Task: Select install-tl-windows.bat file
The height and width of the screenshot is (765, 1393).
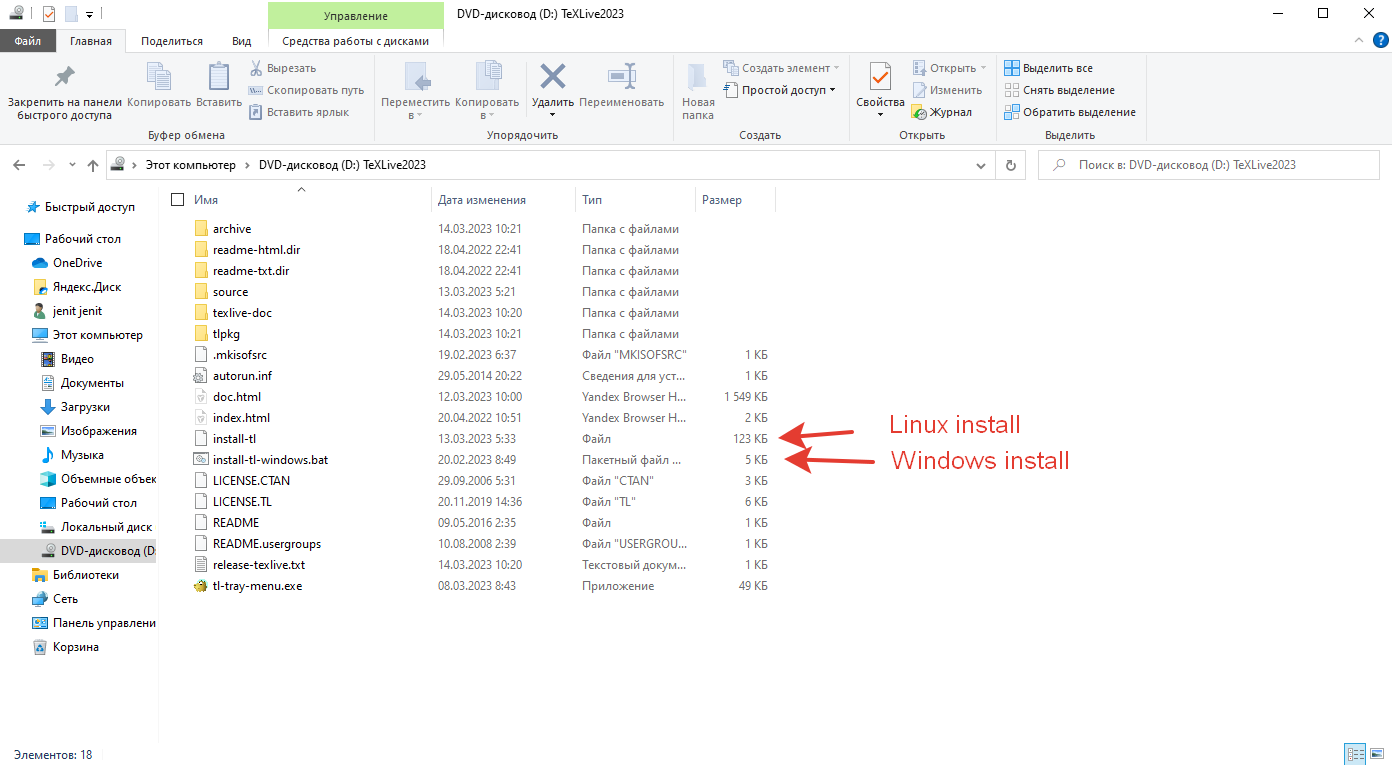Action: [270, 460]
